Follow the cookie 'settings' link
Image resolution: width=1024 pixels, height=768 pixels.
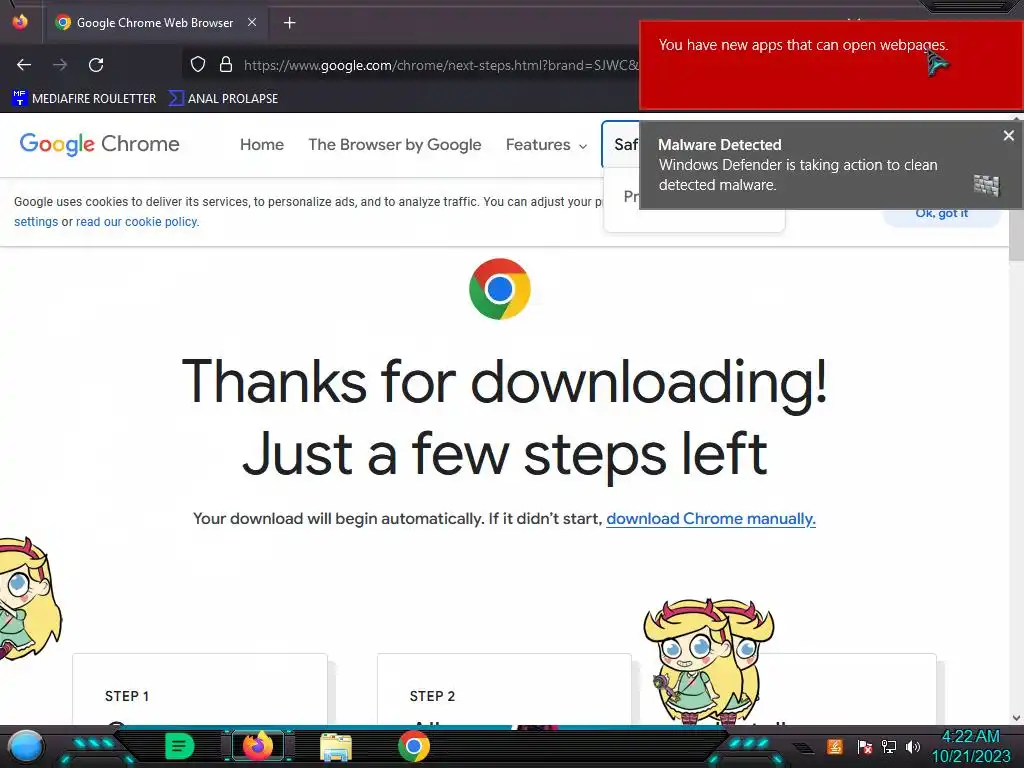pos(36,221)
